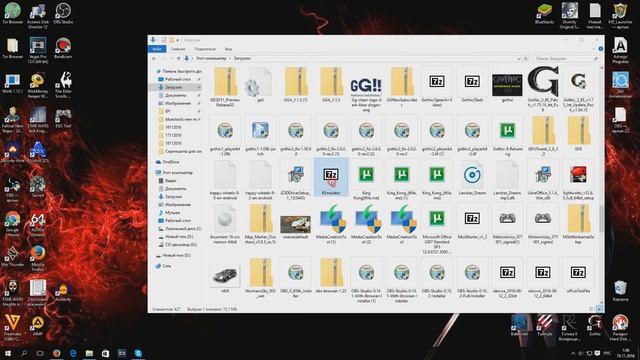Open Skype from the taskbar
Image resolution: width=640 pixels, height=360 pixels.
[x=138, y=353]
